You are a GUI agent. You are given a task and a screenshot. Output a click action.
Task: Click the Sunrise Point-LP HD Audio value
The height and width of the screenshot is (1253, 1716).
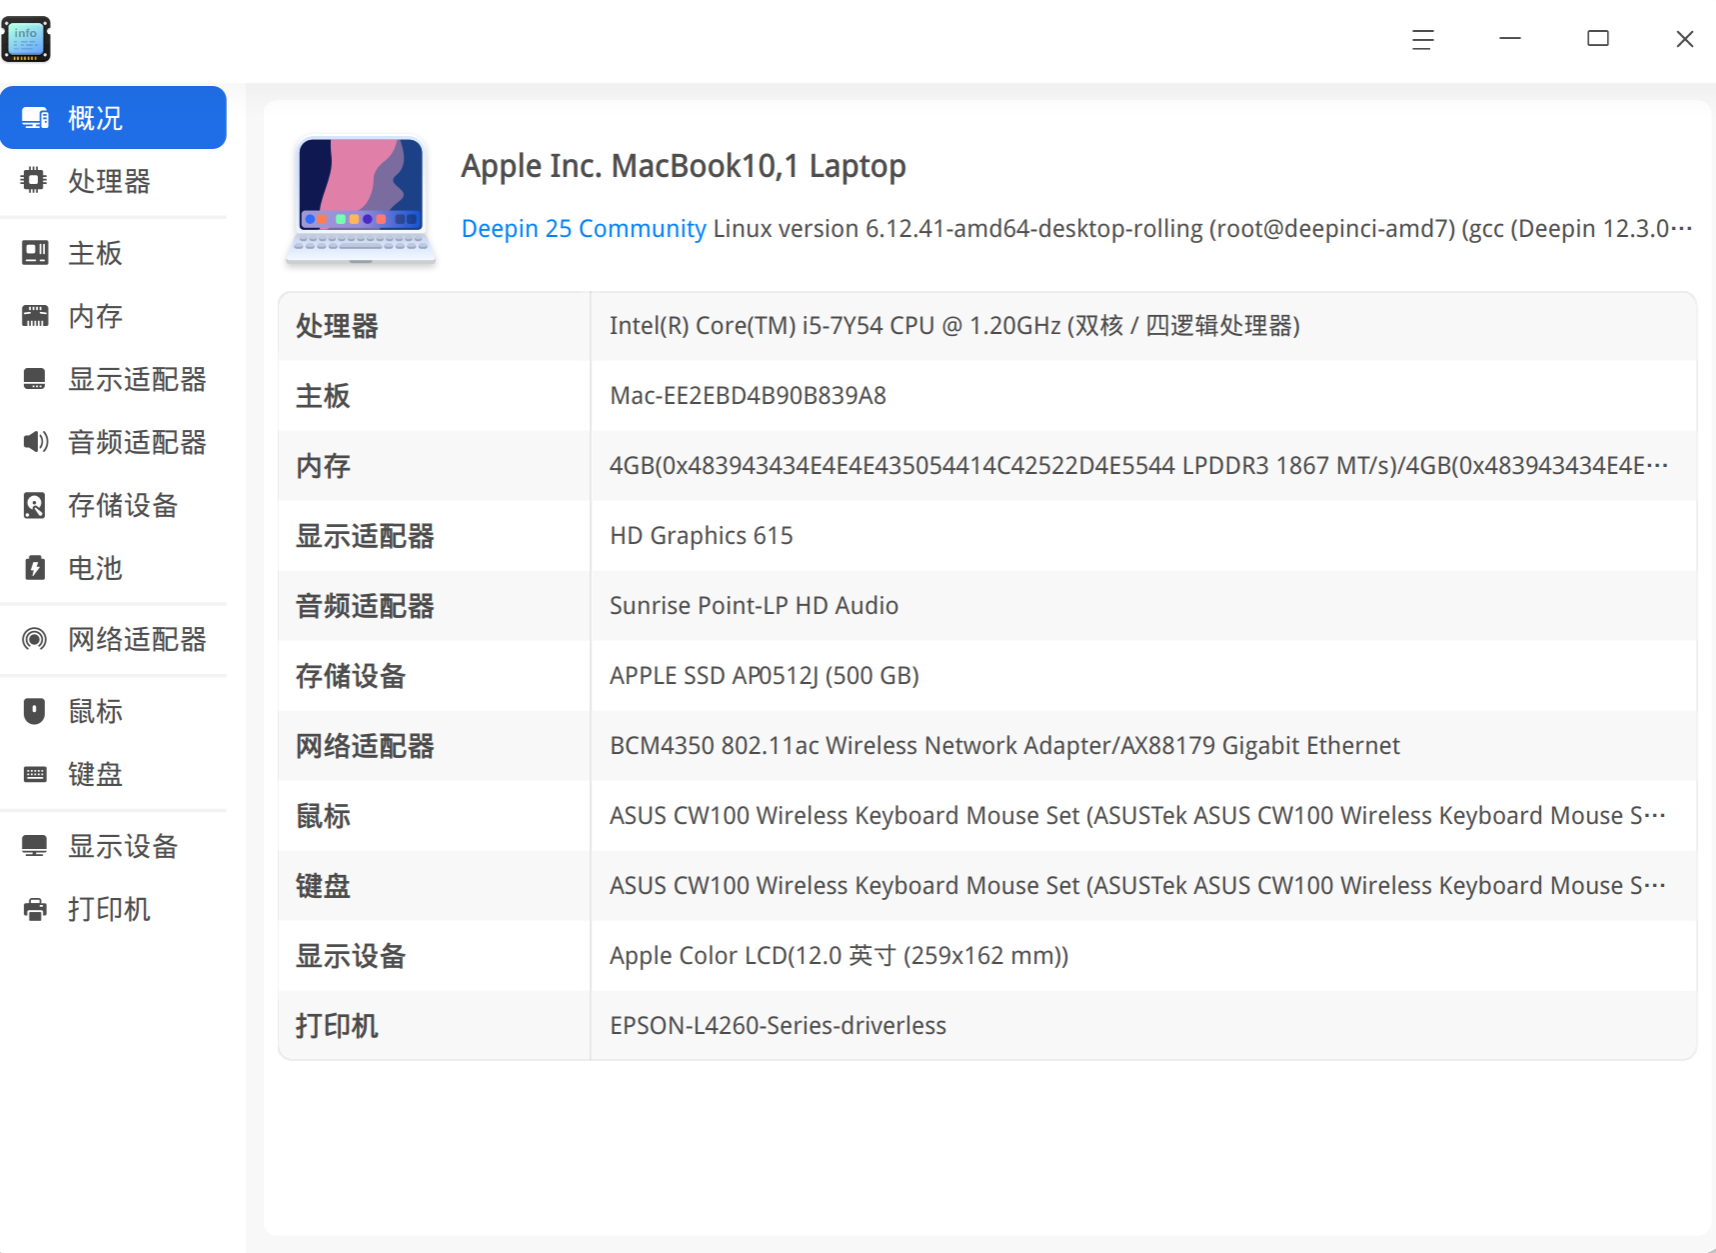(x=754, y=606)
